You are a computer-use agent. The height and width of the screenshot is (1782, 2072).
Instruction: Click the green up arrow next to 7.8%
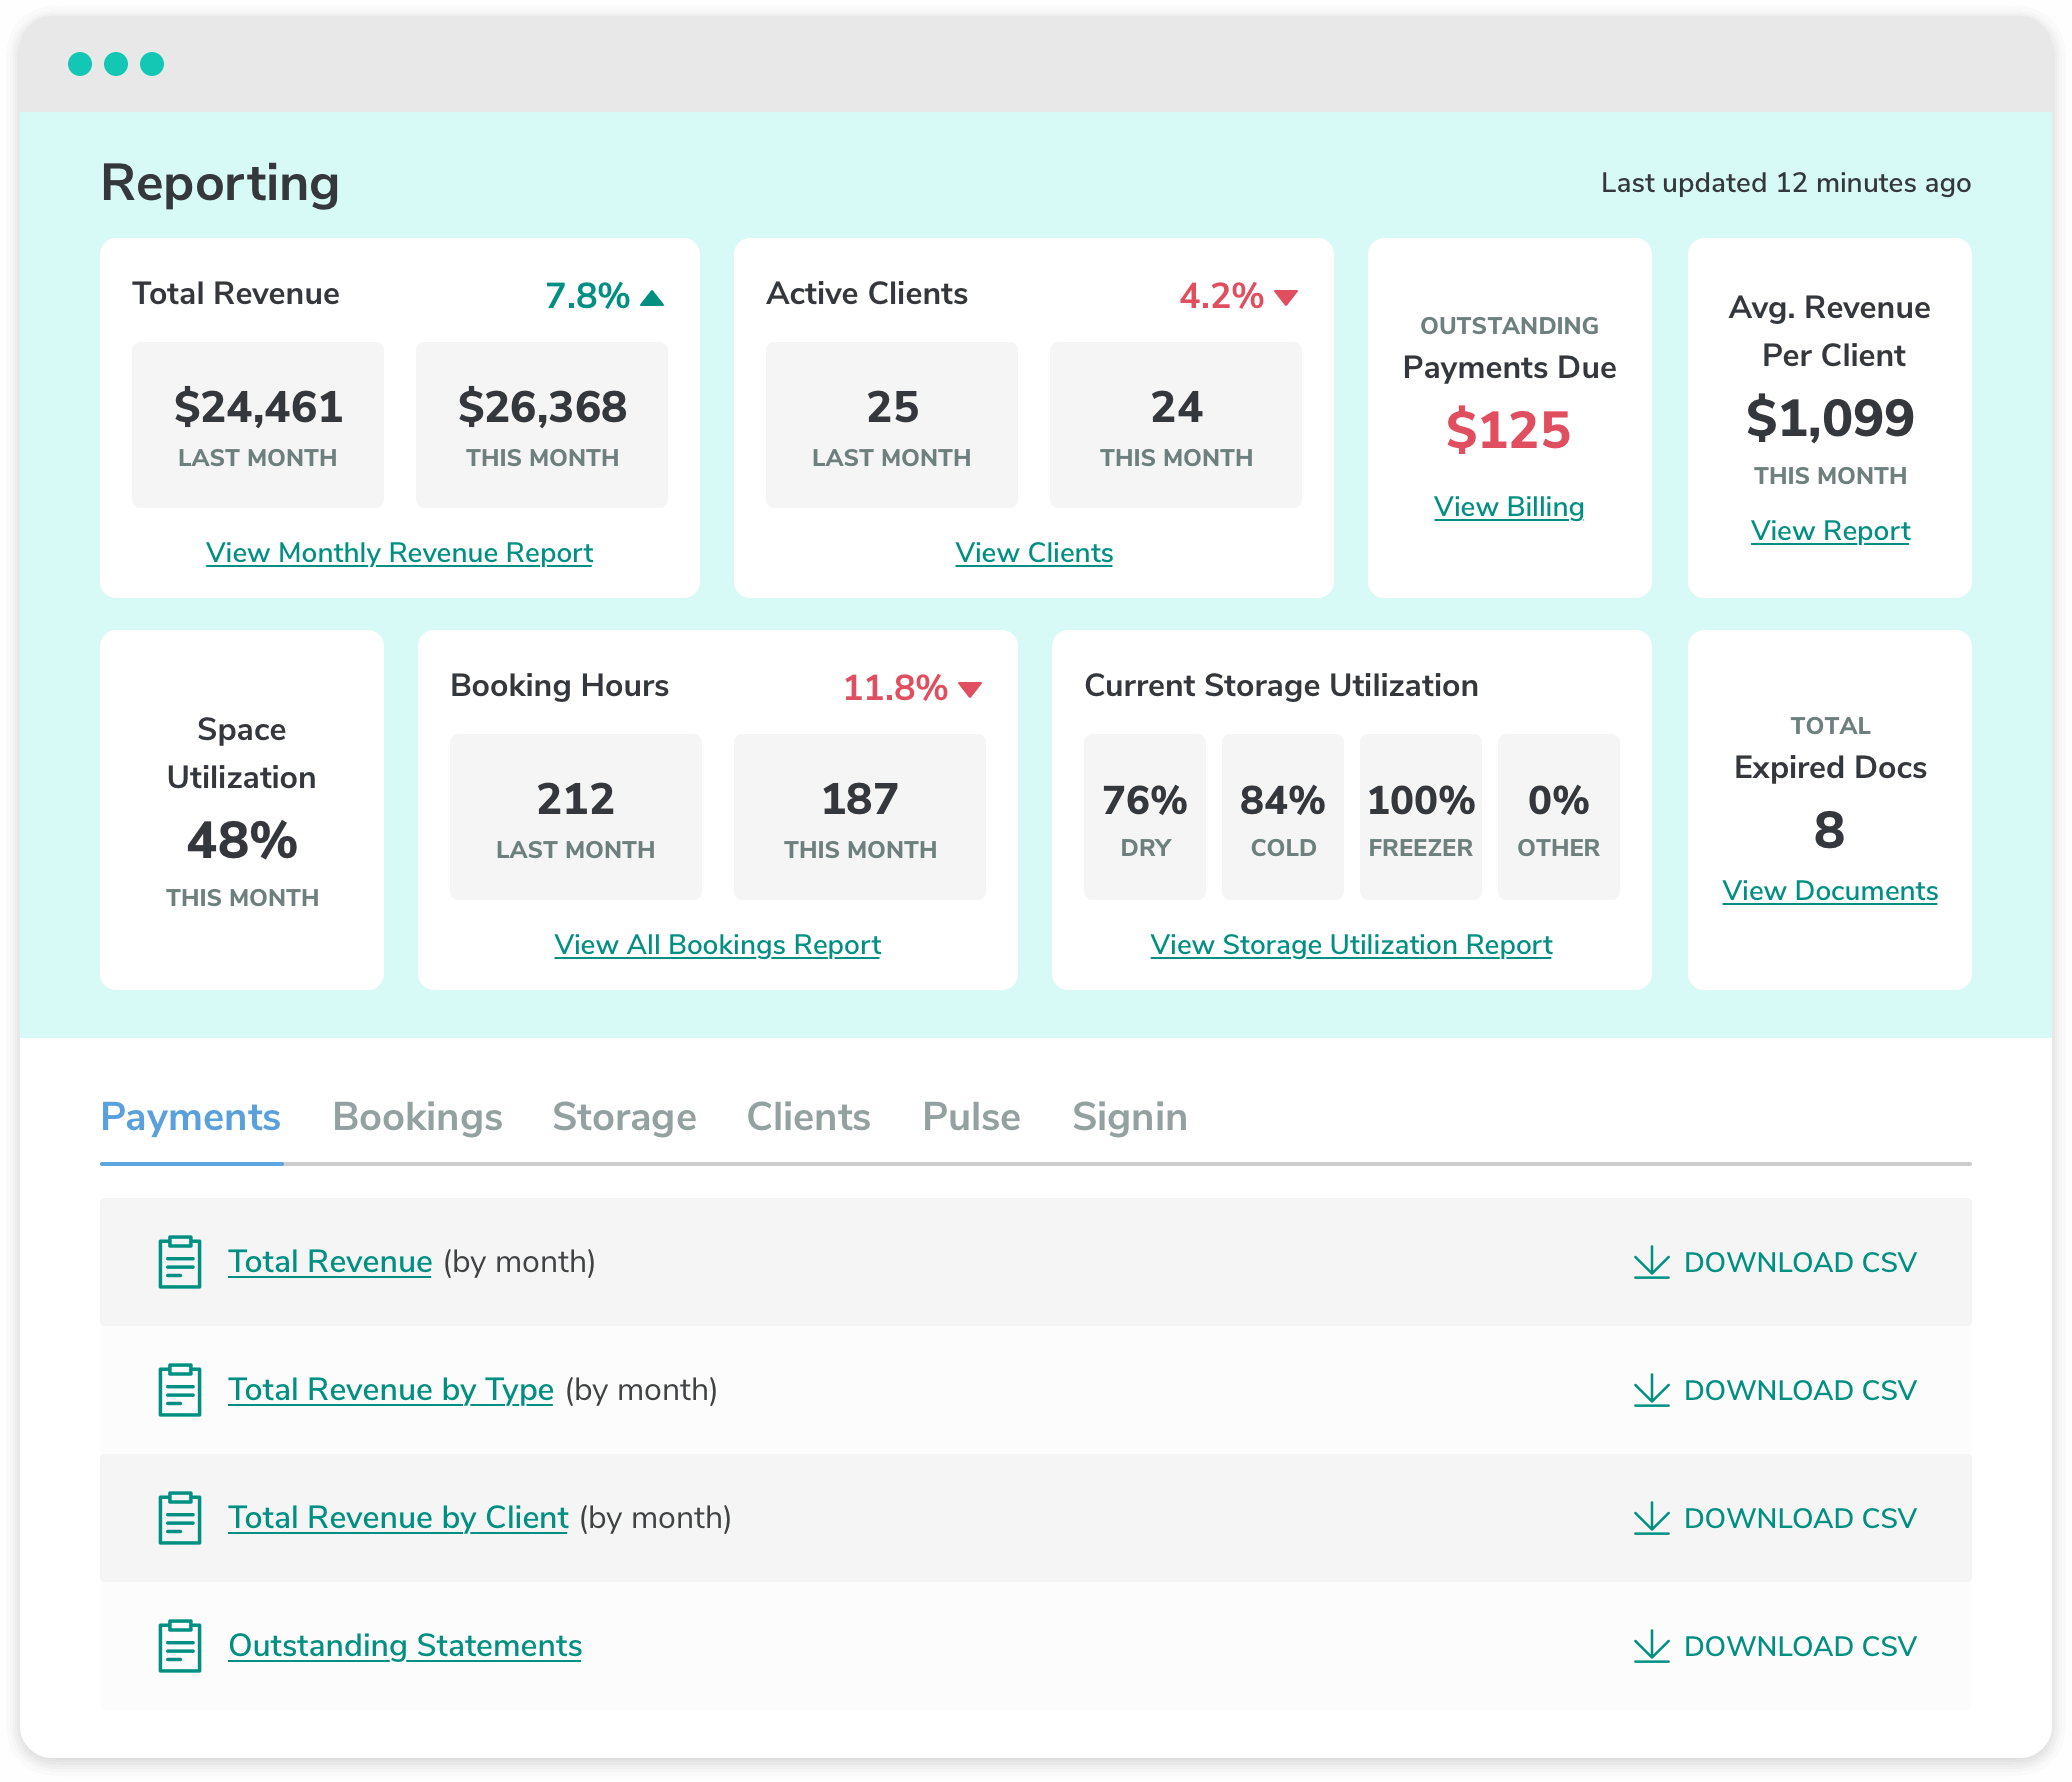(652, 298)
